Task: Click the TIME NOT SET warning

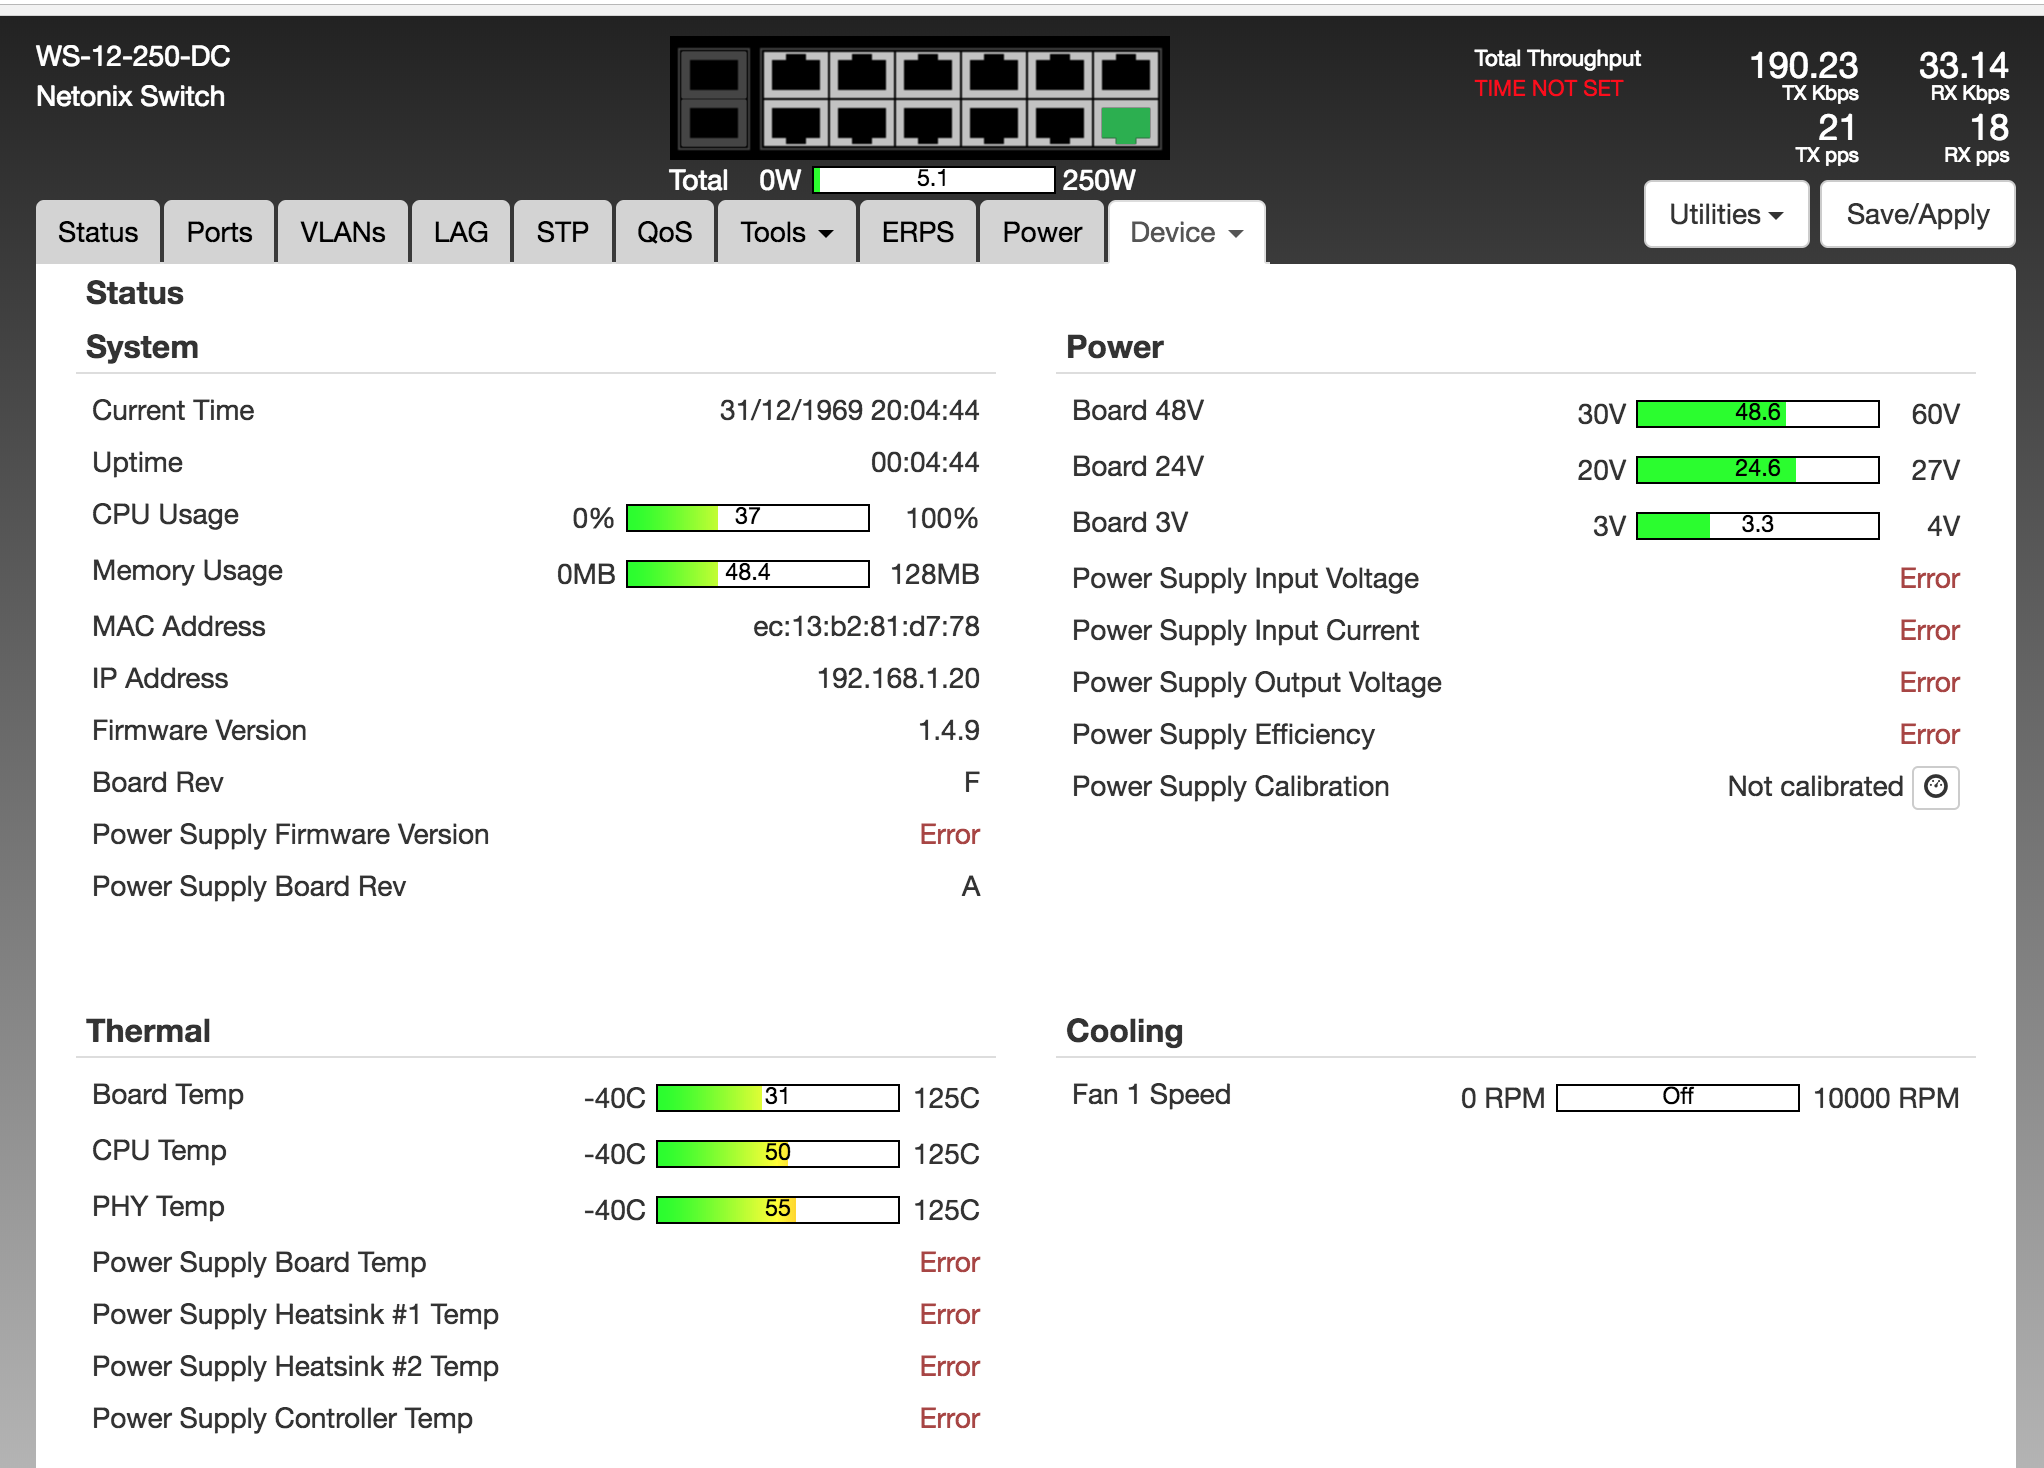Action: coord(1548,88)
